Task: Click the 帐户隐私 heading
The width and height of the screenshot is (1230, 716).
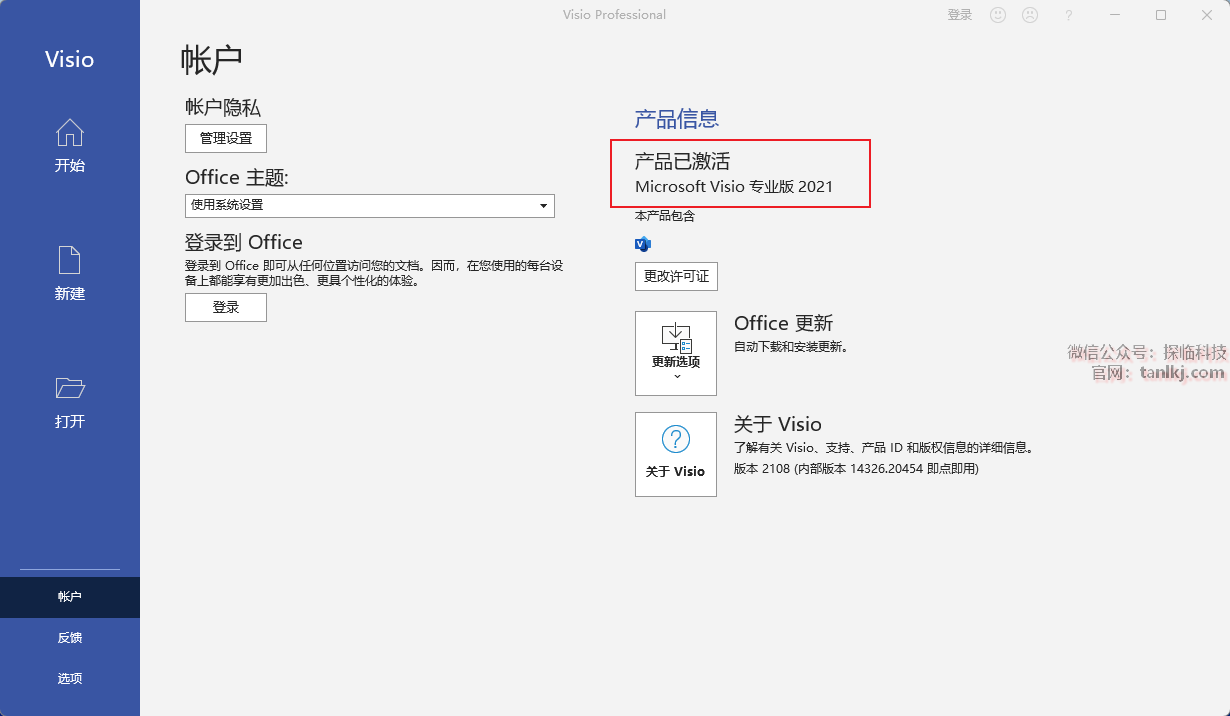Action: 223,107
